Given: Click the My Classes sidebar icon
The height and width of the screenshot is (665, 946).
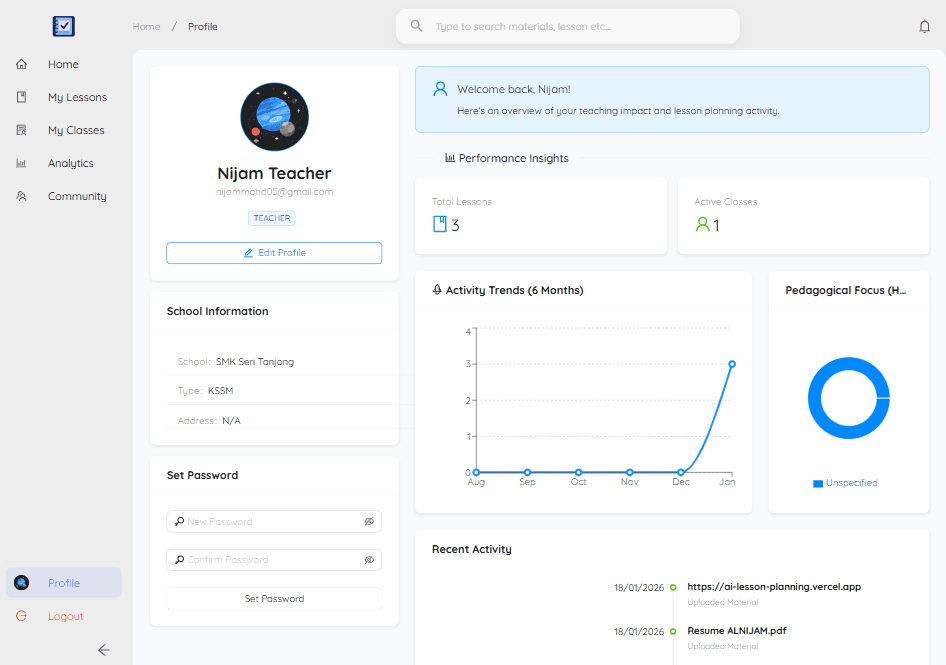Looking at the screenshot, I should 21,130.
